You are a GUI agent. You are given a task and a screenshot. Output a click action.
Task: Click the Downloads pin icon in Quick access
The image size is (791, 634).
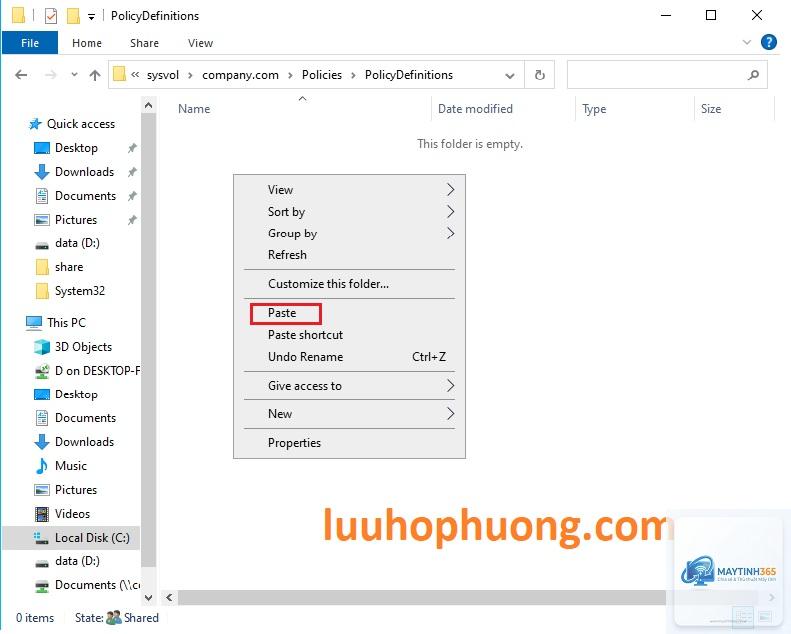coord(132,172)
